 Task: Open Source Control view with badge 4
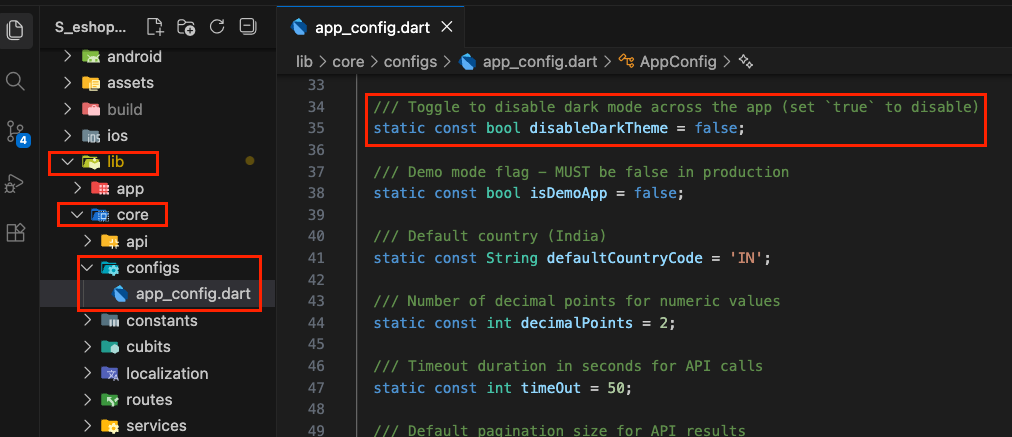tap(16, 132)
